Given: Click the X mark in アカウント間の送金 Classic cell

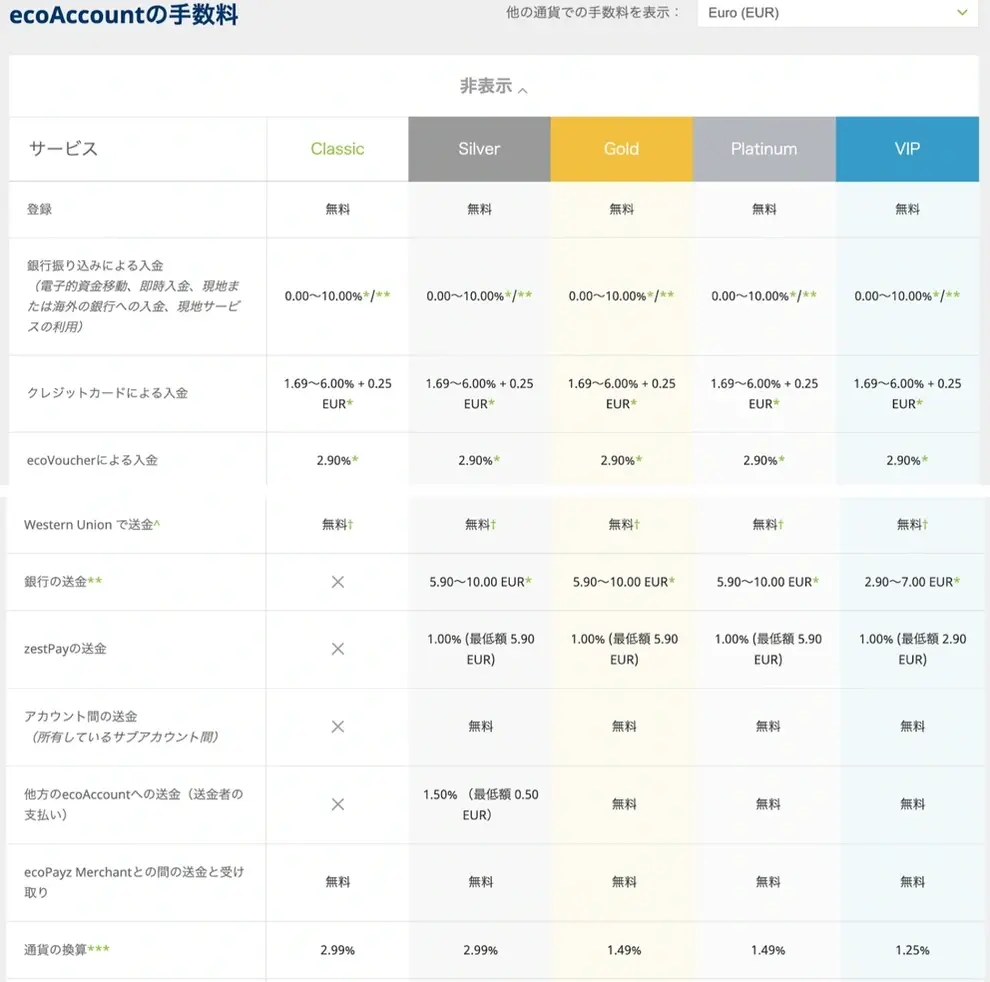Looking at the screenshot, I should pyautogui.click(x=338, y=726).
